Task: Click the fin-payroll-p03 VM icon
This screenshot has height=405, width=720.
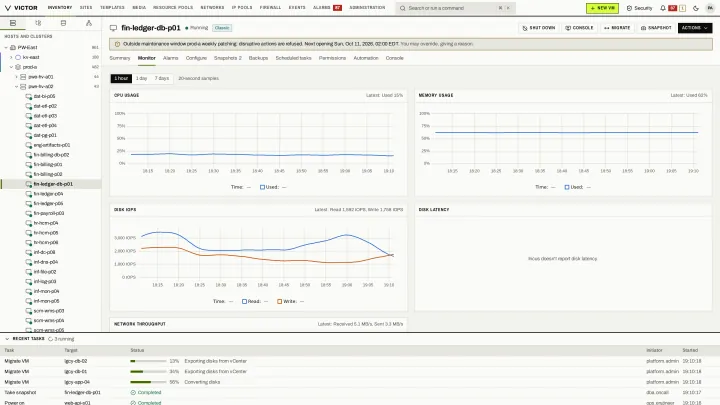Action: tap(28, 213)
